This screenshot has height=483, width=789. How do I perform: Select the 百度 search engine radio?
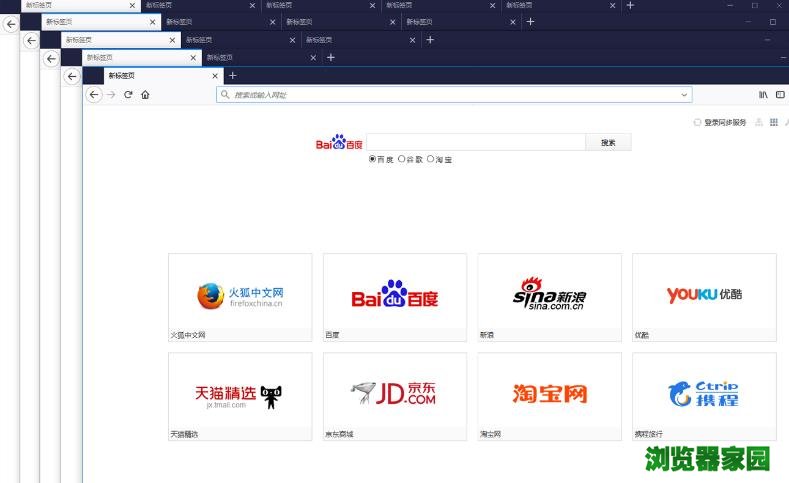[x=373, y=159]
